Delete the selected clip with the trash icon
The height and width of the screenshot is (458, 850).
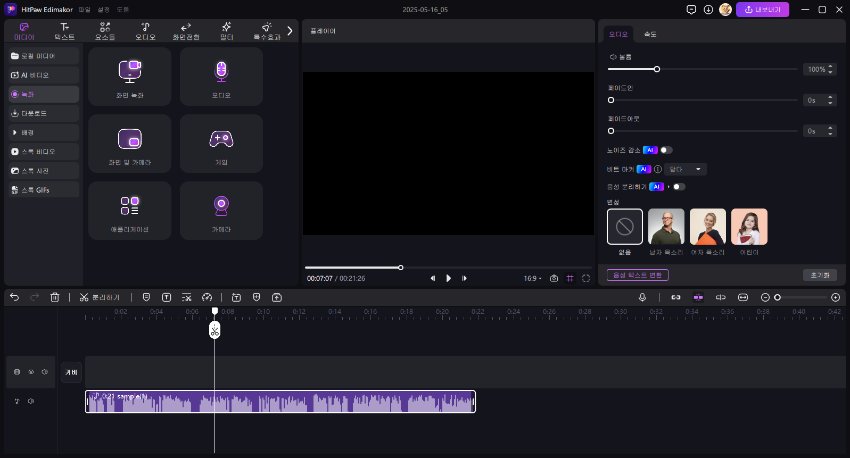coord(55,297)
